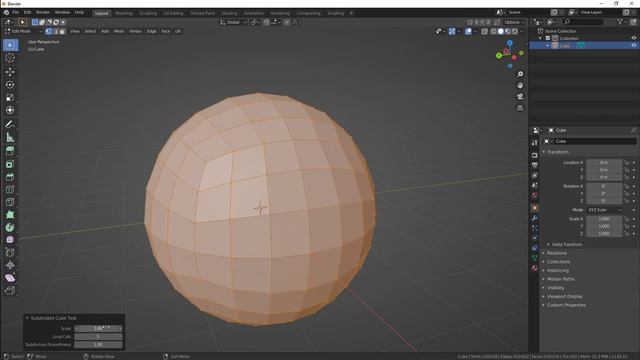Select the Select Box tool
640x360 pixels.
tap(10, 45)
